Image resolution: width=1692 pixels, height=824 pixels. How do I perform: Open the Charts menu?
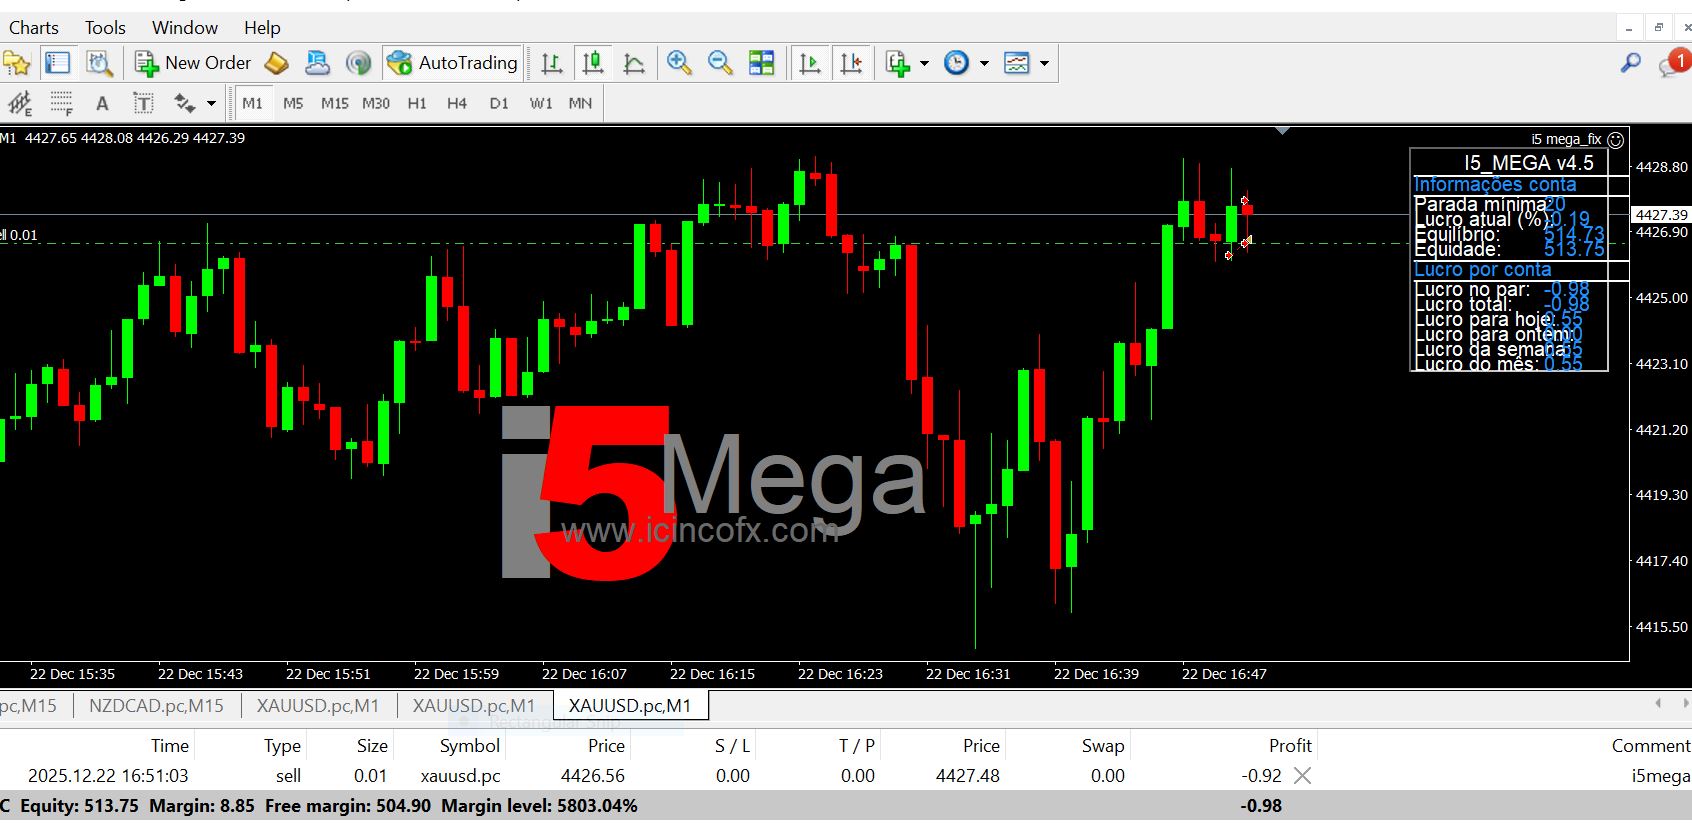tap(33, 28)
